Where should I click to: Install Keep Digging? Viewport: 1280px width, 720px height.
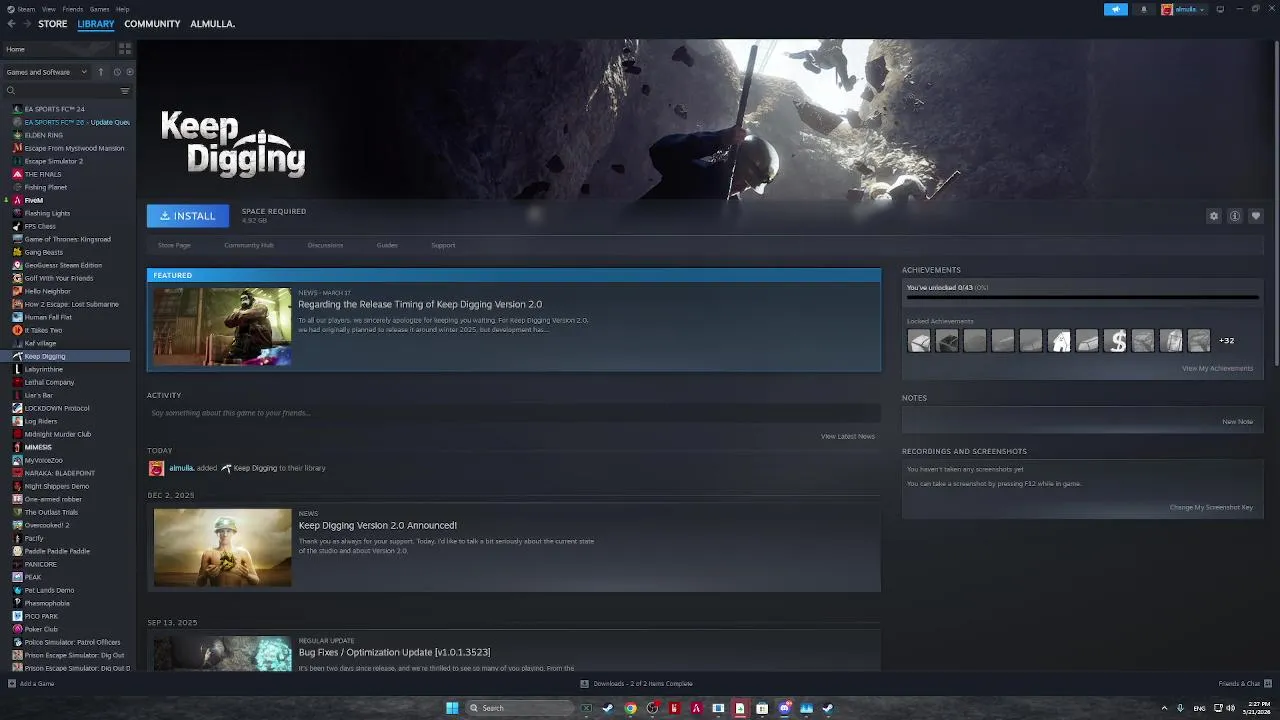point(188,216)
